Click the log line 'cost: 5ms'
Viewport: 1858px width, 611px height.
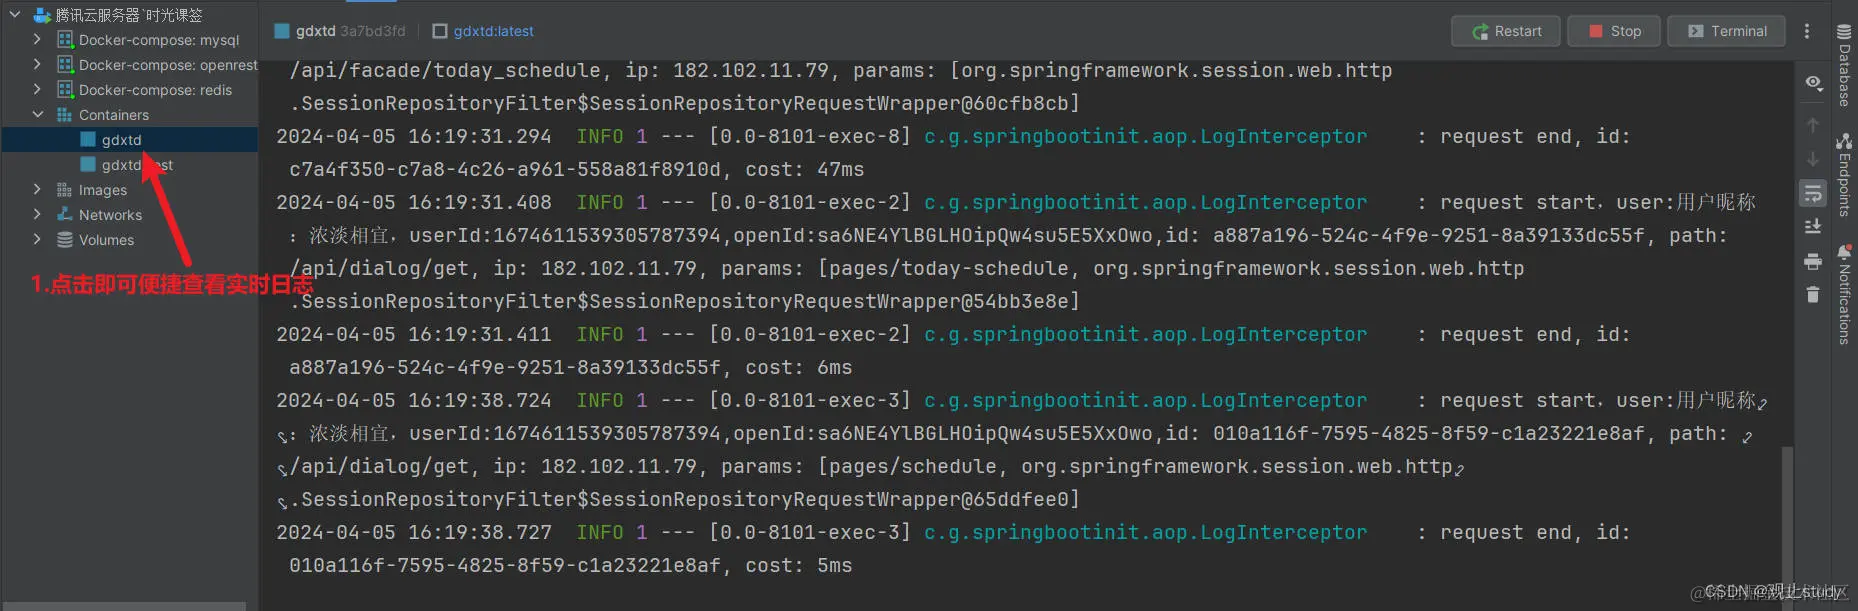tap(799, 565)
